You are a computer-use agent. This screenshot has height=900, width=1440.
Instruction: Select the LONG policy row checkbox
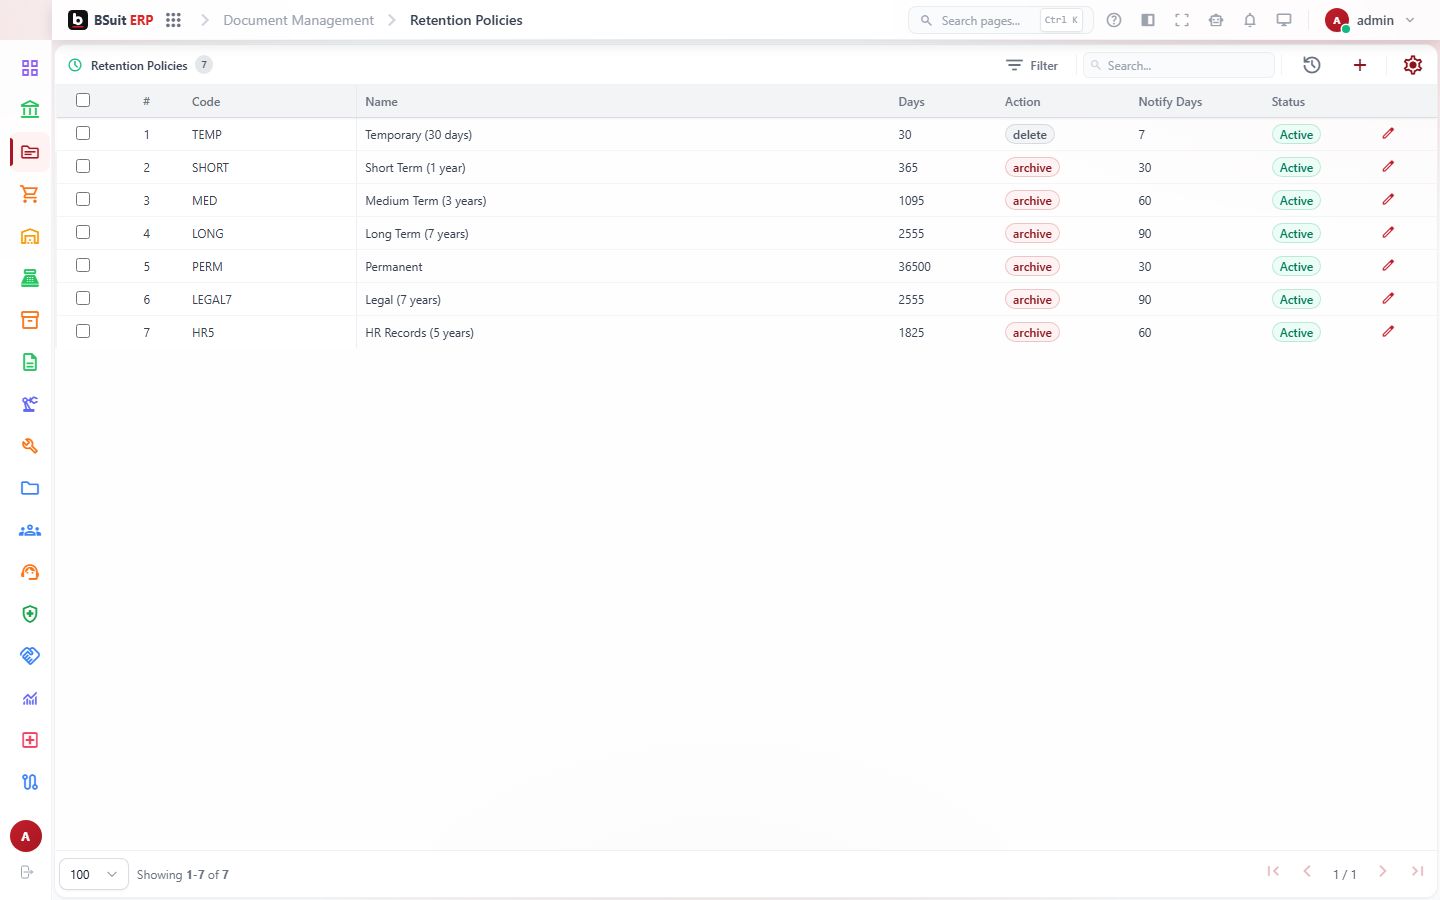coord(83,232)
